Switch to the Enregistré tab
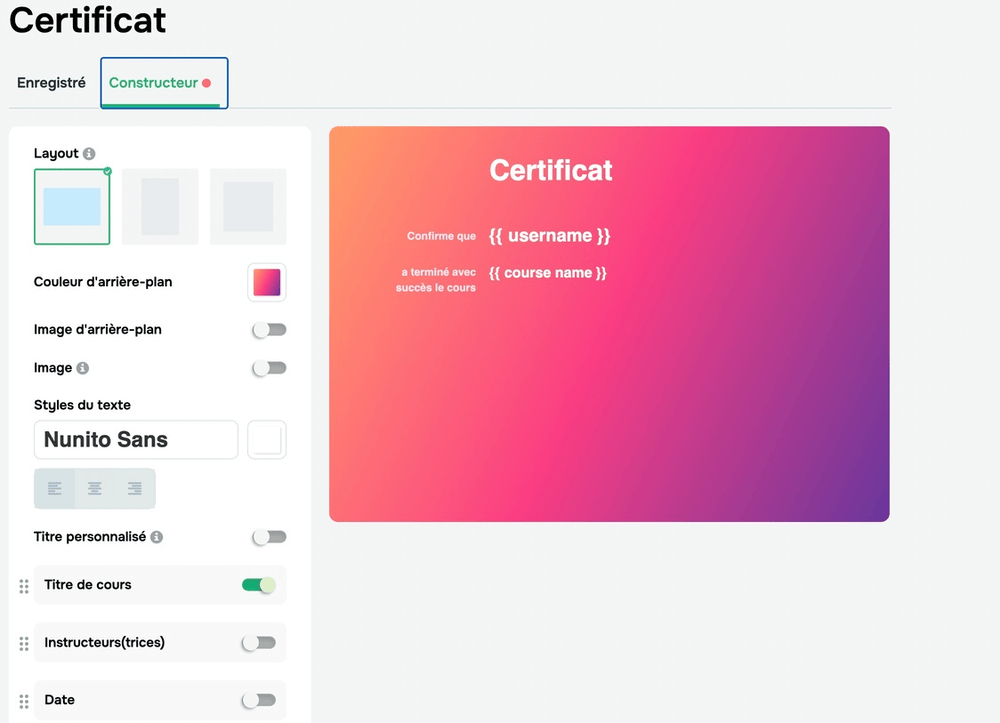The width and height of the screenshot is (1000, 723). click(x=51, y=82)
